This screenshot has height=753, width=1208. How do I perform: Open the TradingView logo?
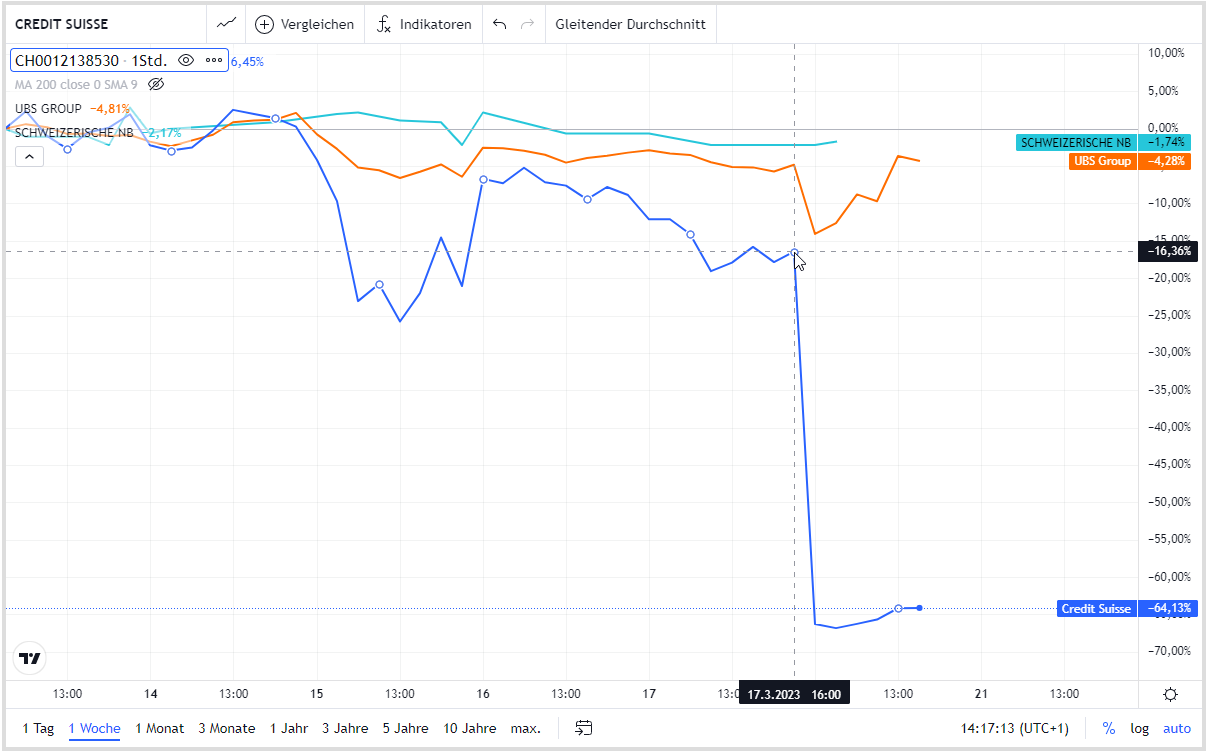point(29,658)
